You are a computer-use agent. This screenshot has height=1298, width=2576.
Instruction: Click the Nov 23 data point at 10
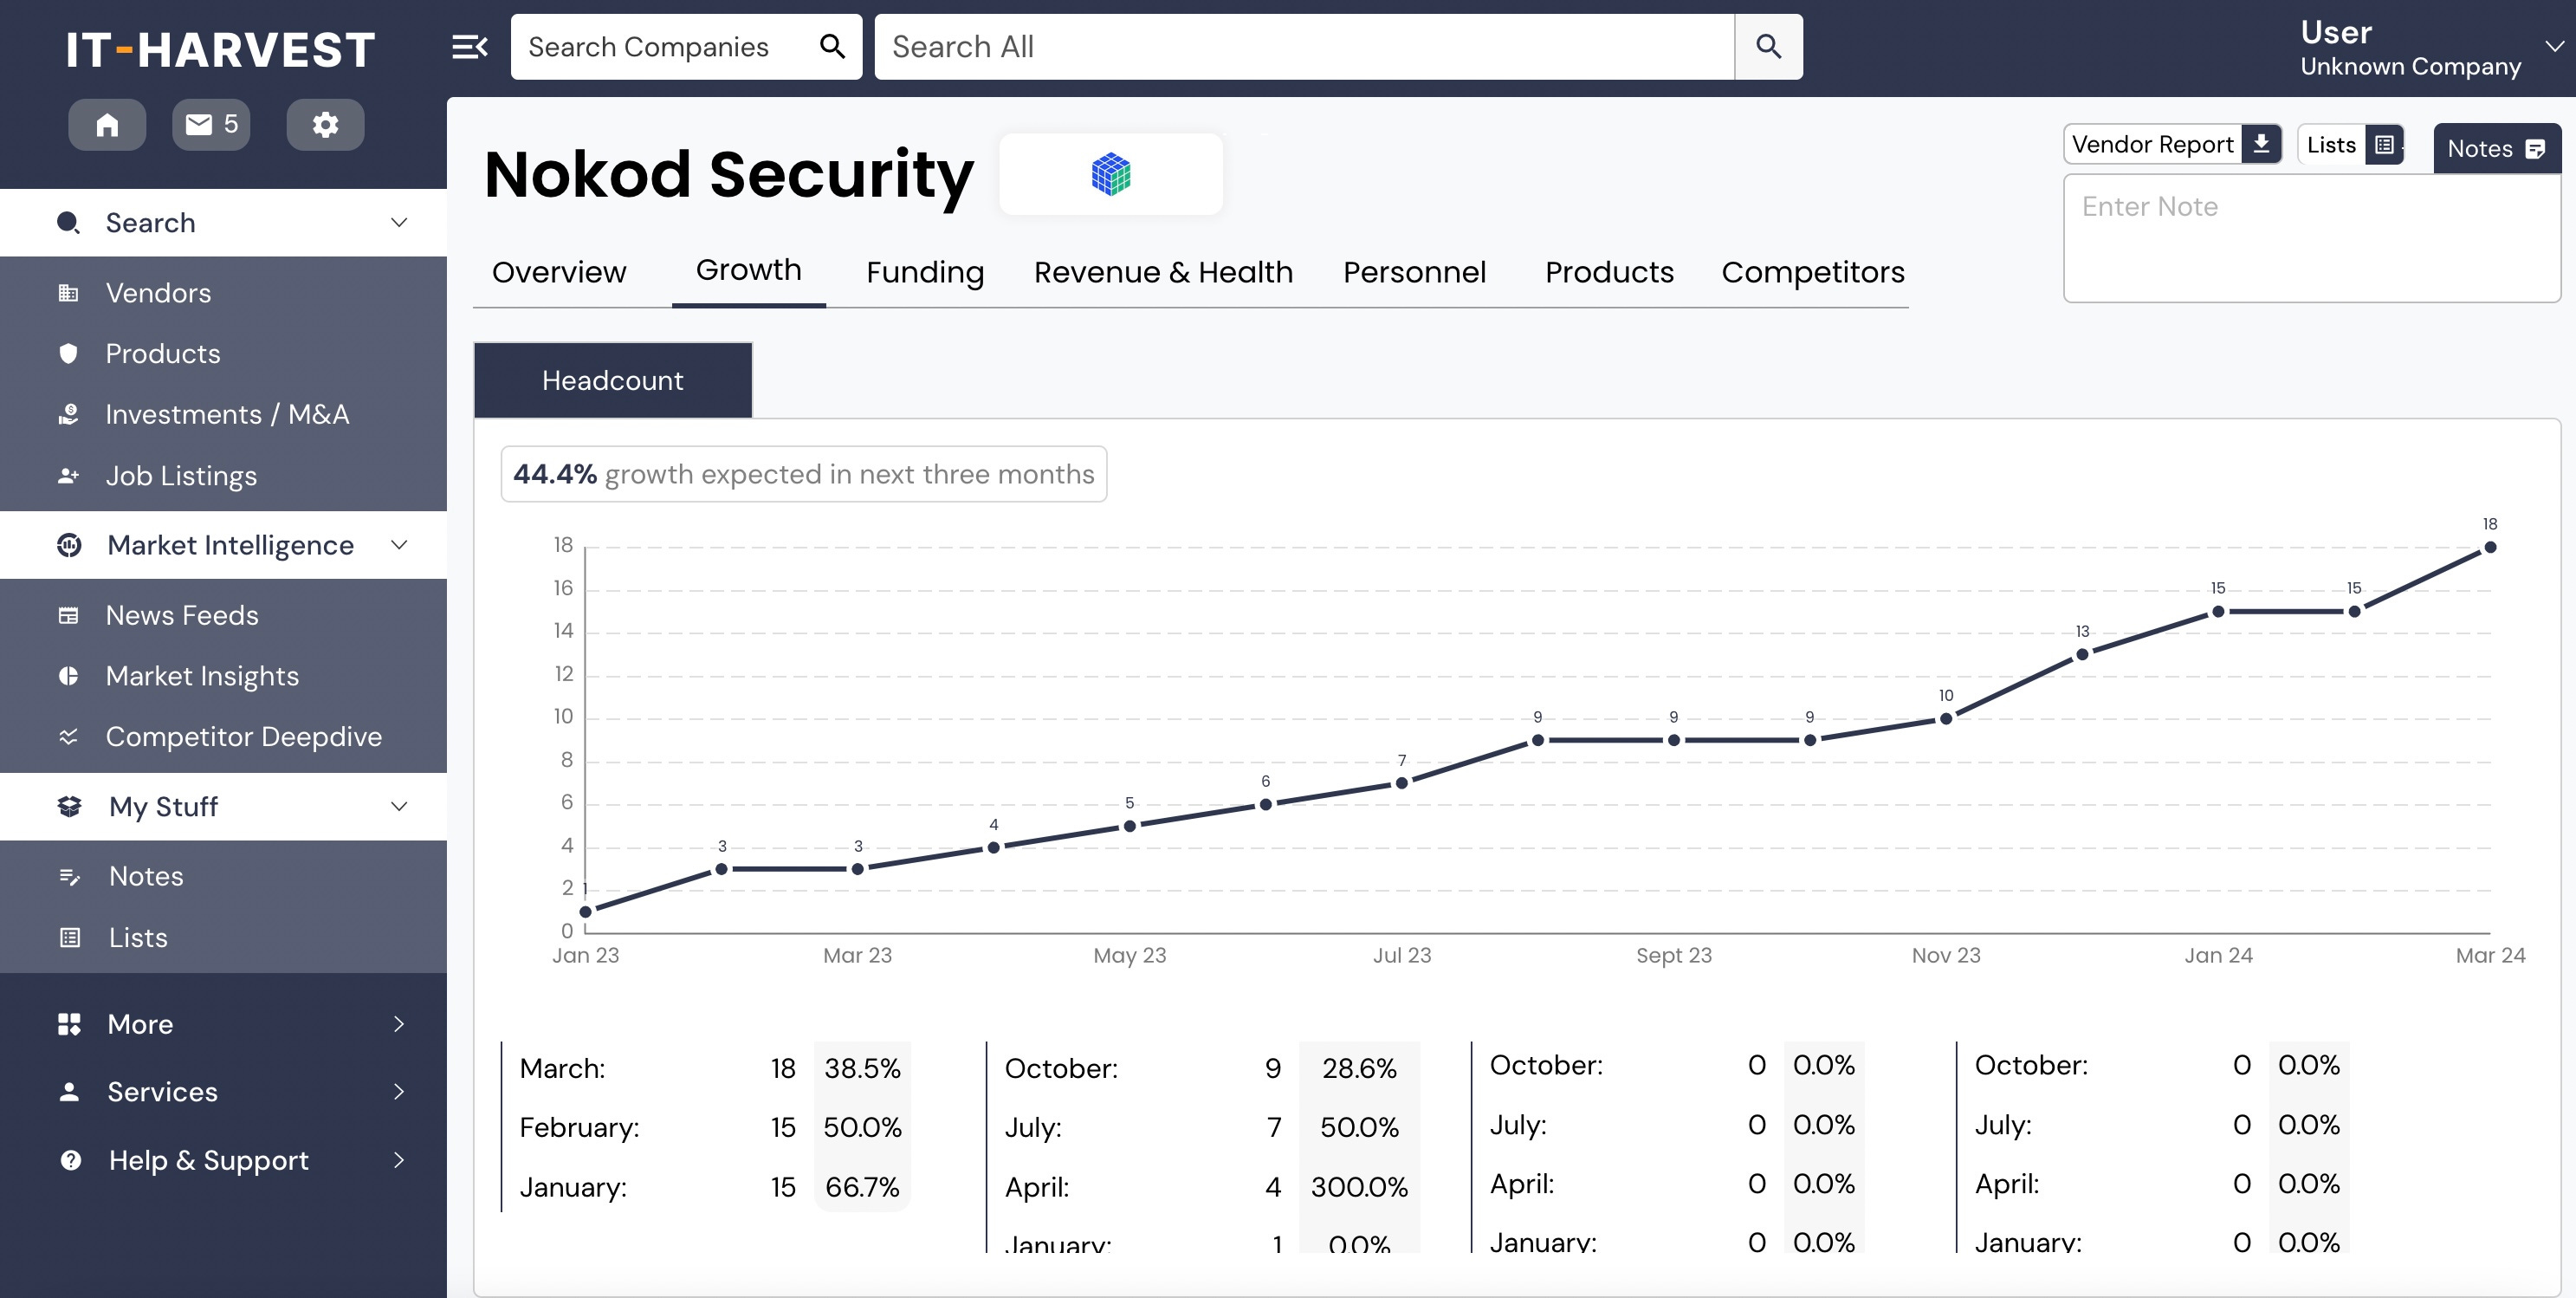point(1945,719)
